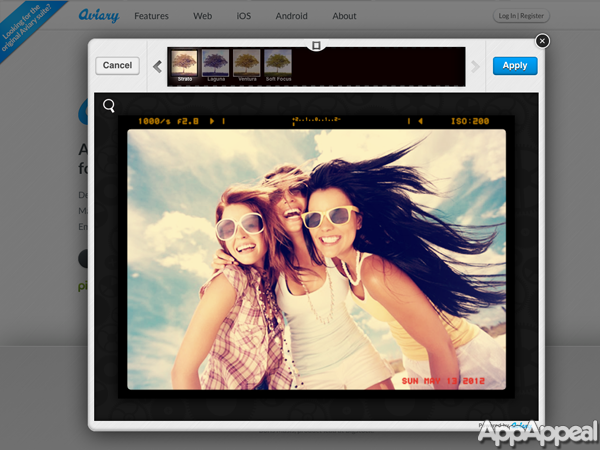Screen dimensions: 600x450
Task: Apply the Ventura filter preview
Action: [x=247, y=62]
